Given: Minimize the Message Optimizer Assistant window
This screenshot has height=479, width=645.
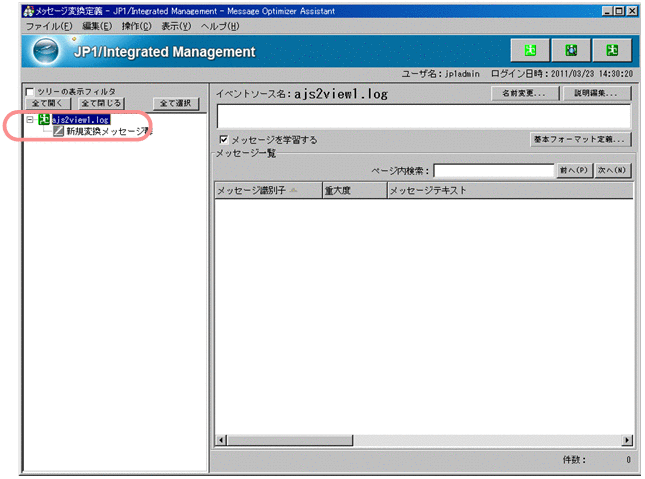Looking at the screenshot, I should point(608,11).
